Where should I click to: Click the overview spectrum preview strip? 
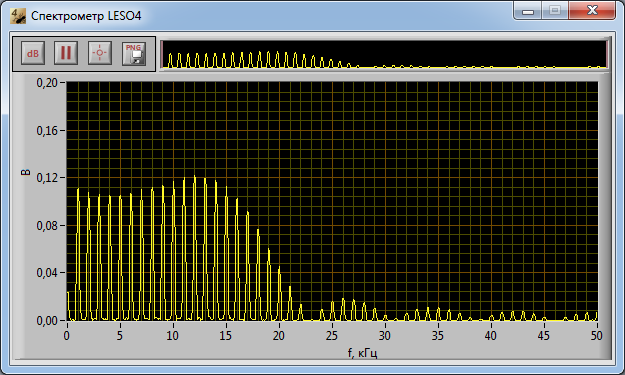(x=385, y=54)
